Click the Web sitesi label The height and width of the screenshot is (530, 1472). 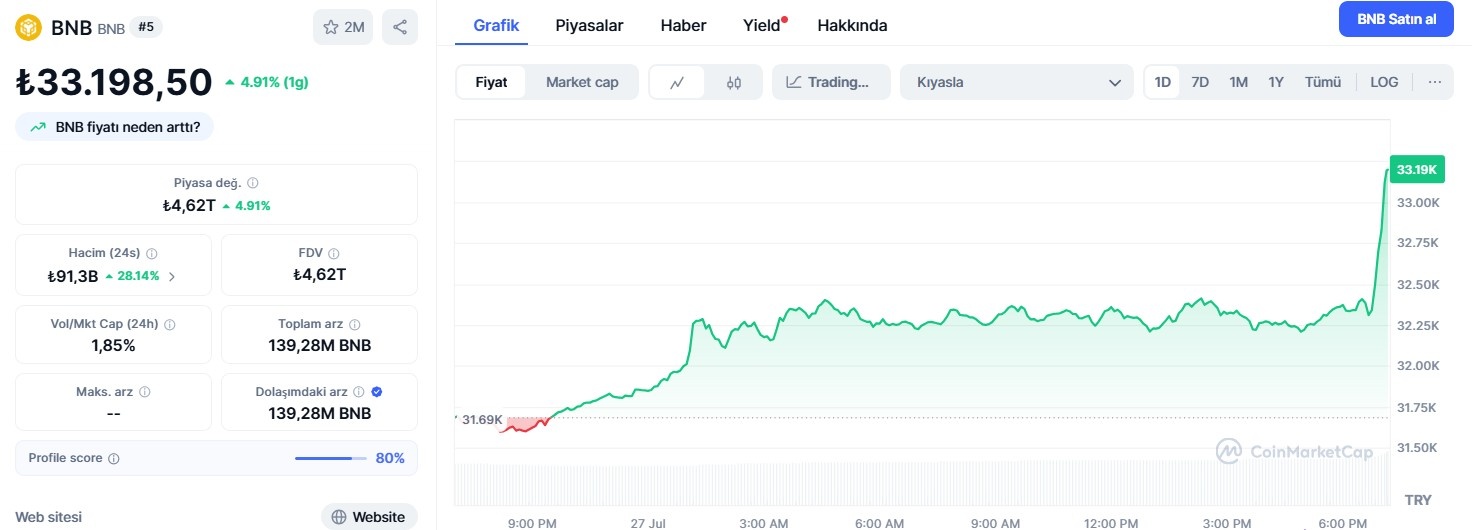click(x=48, y=517)
